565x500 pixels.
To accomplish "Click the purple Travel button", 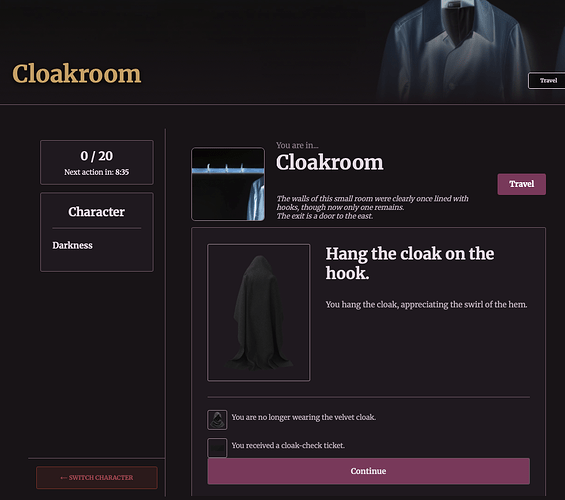I will point(521,184).
